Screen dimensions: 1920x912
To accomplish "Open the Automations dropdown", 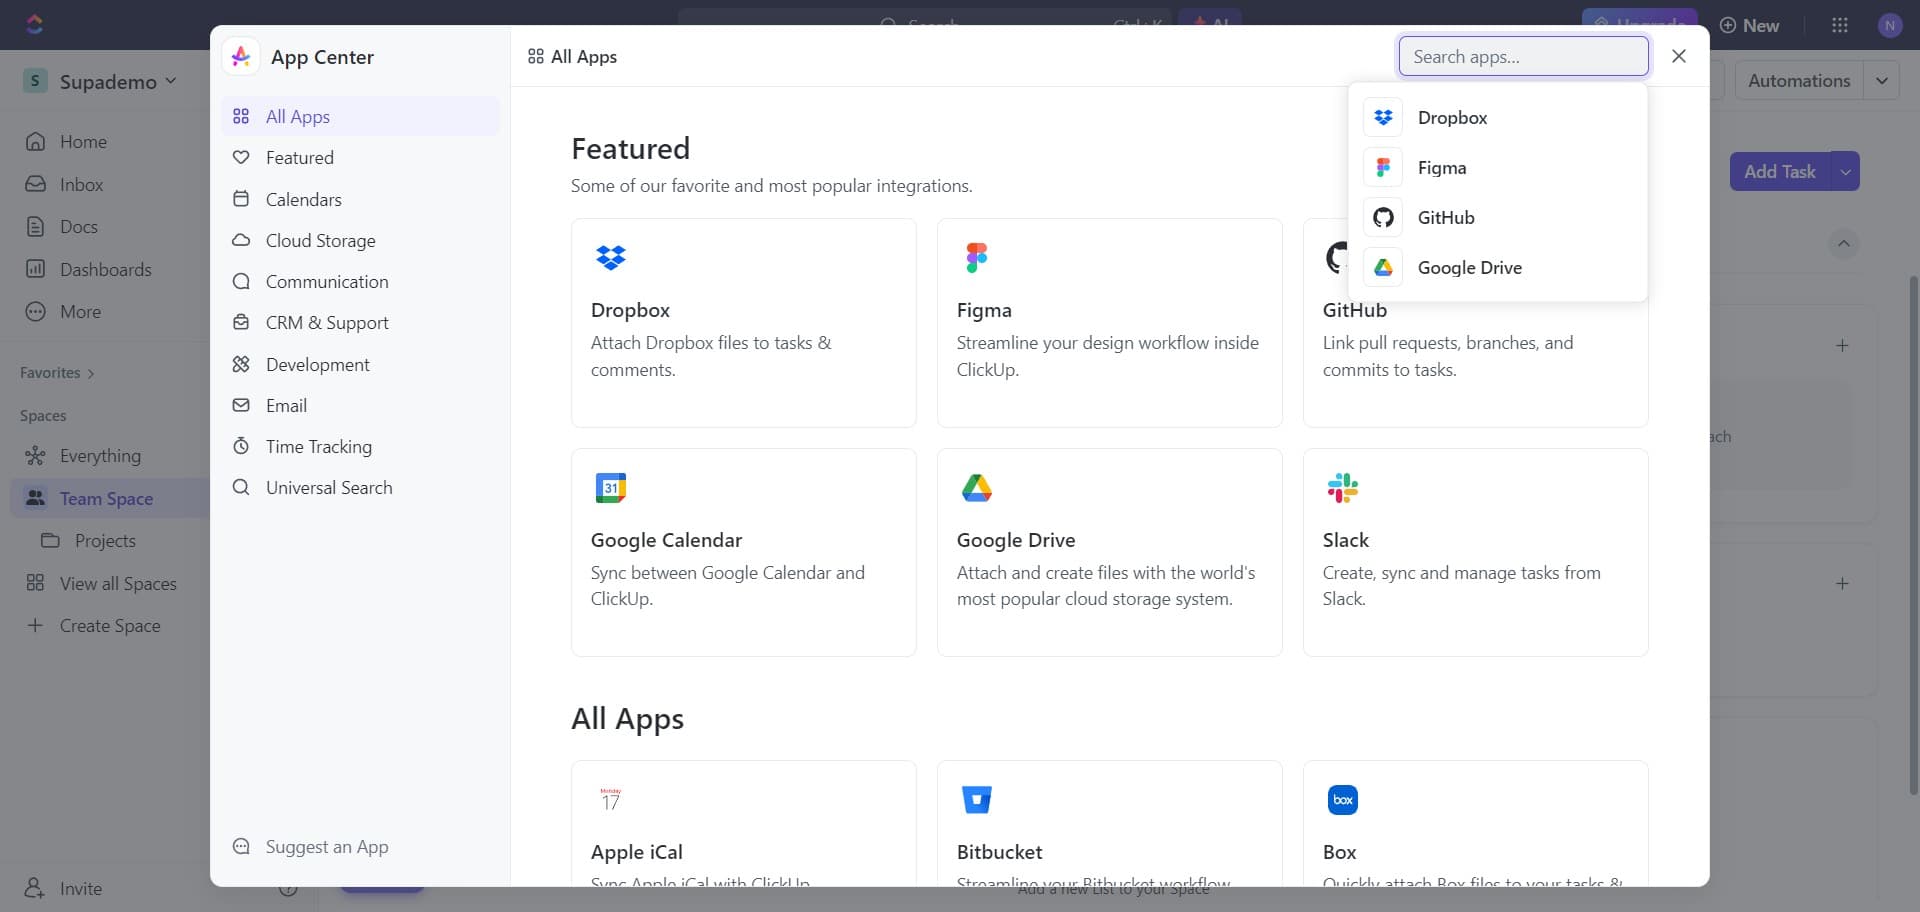I will click(x=1884, y=79).
